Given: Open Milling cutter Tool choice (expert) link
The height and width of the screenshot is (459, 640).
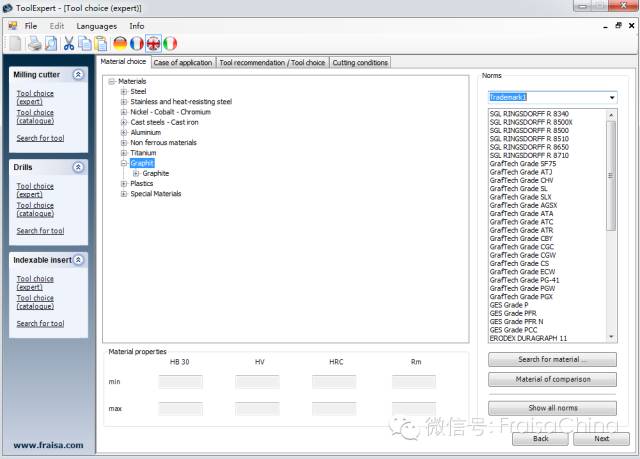Looking at the screenshot, I should (x=35, y=98).
